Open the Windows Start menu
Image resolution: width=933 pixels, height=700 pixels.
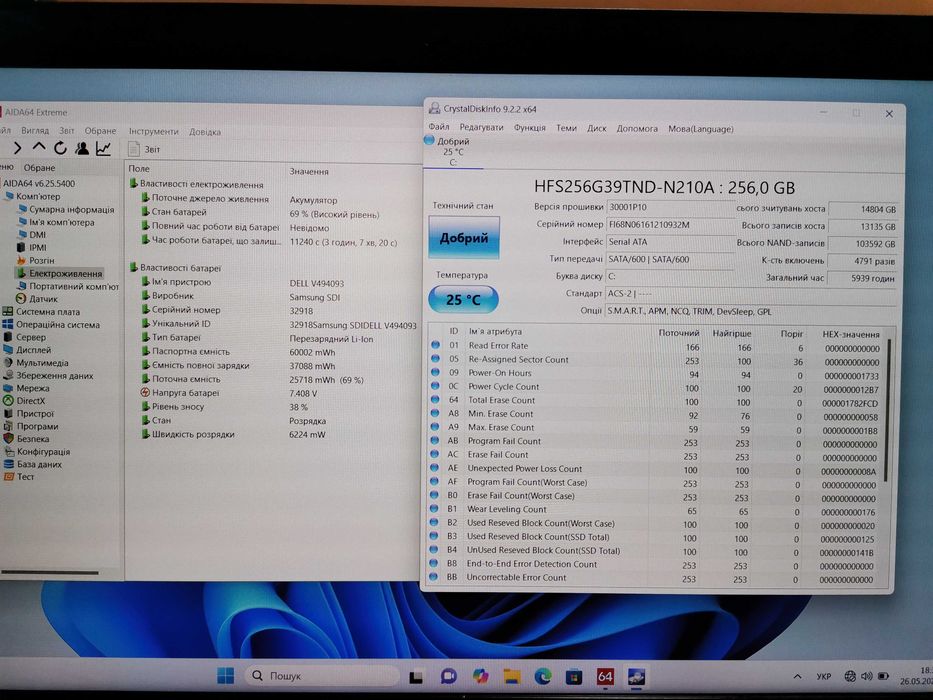tap(226, 676)
